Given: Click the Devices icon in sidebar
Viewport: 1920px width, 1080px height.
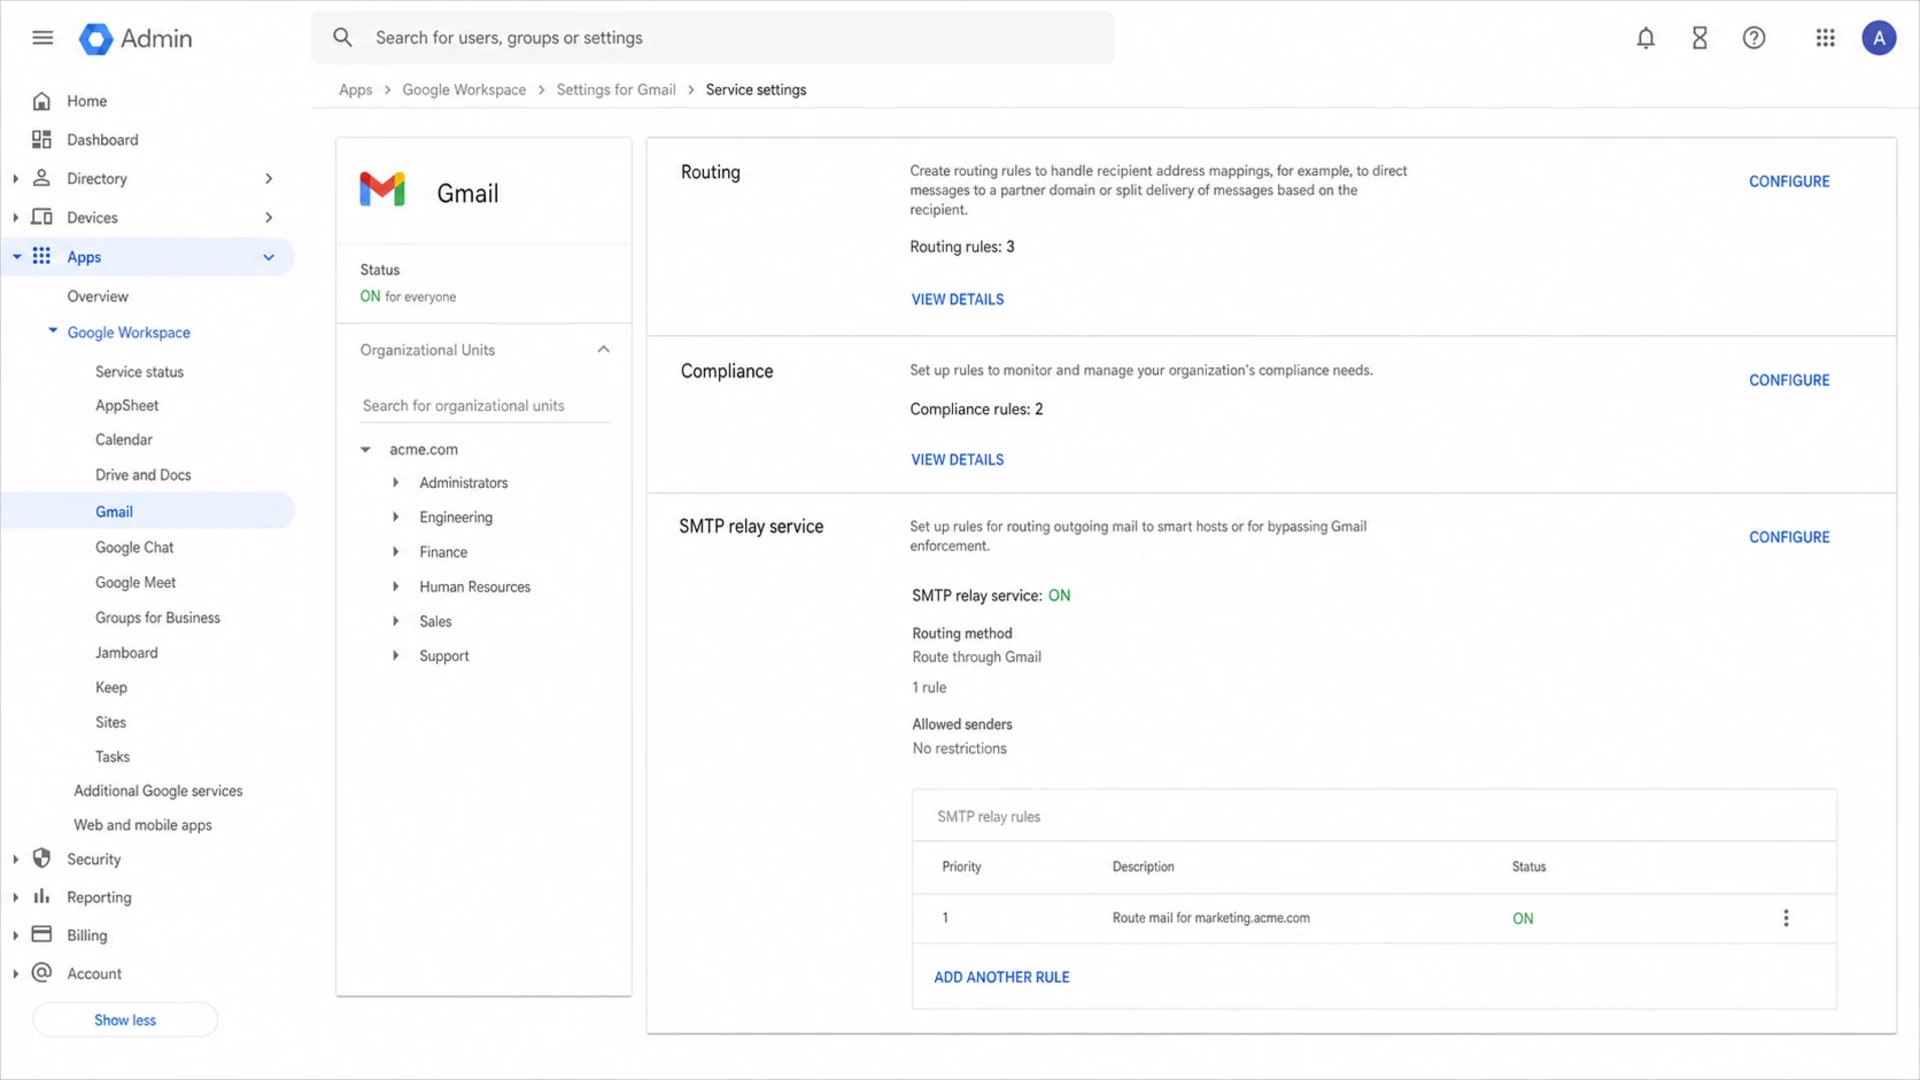Looking at the screenshot, I should point(42,217).
